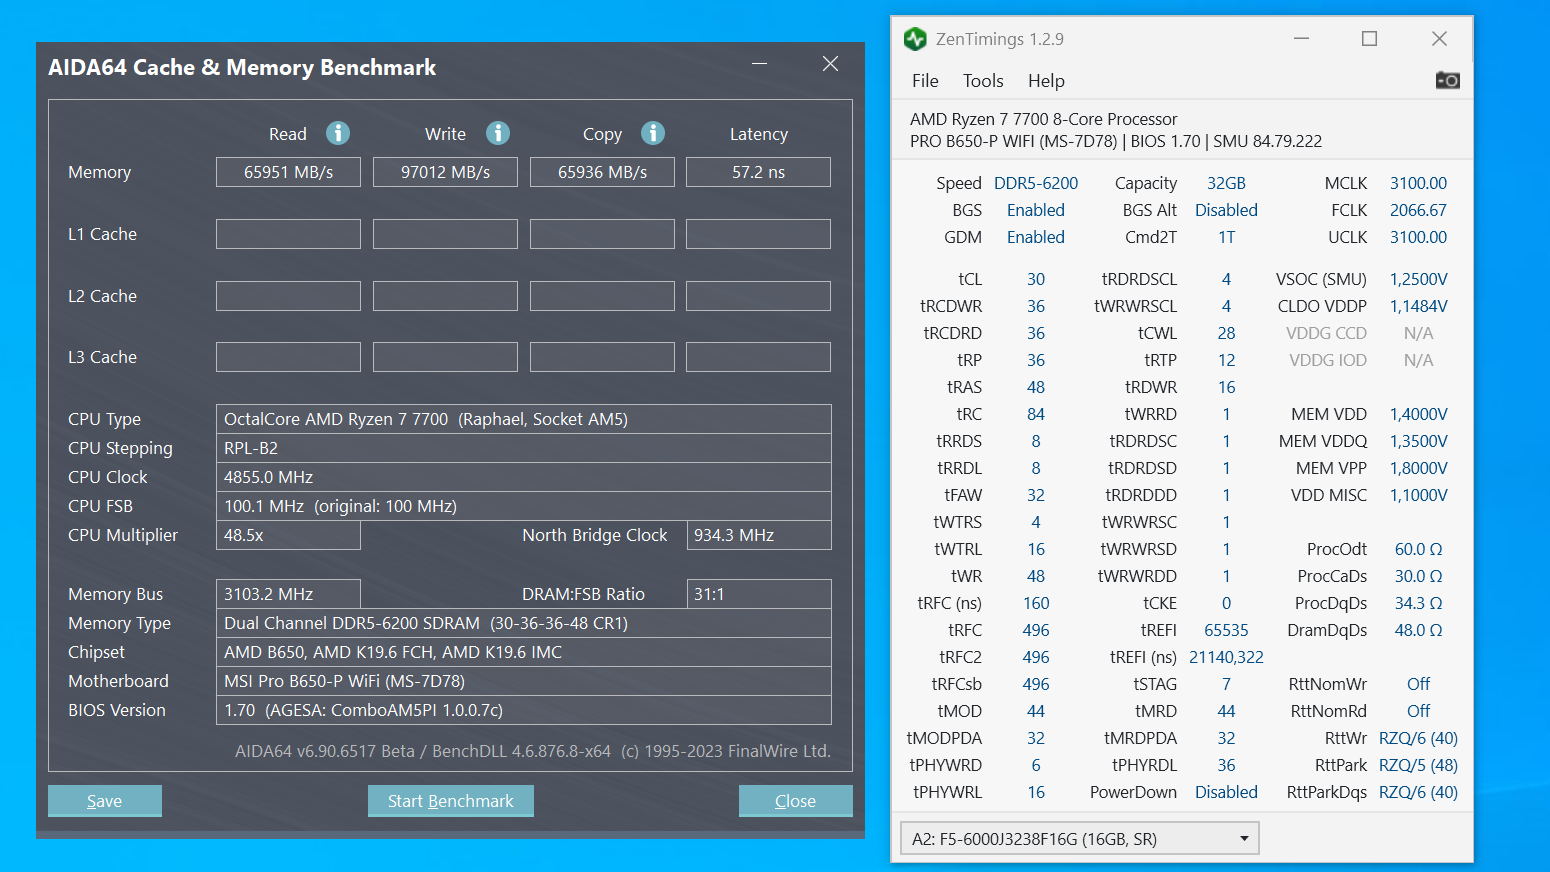This screenshot has height=872, width=1550.
Task: Click the Read info icon
Action: [x=338, y=133]
